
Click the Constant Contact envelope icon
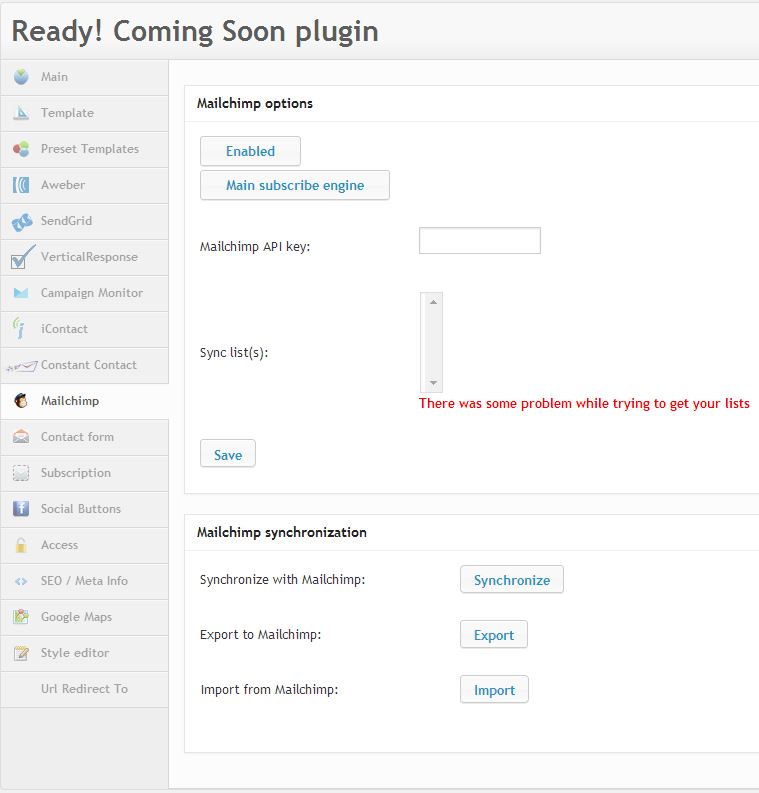(x=22, y=366)
